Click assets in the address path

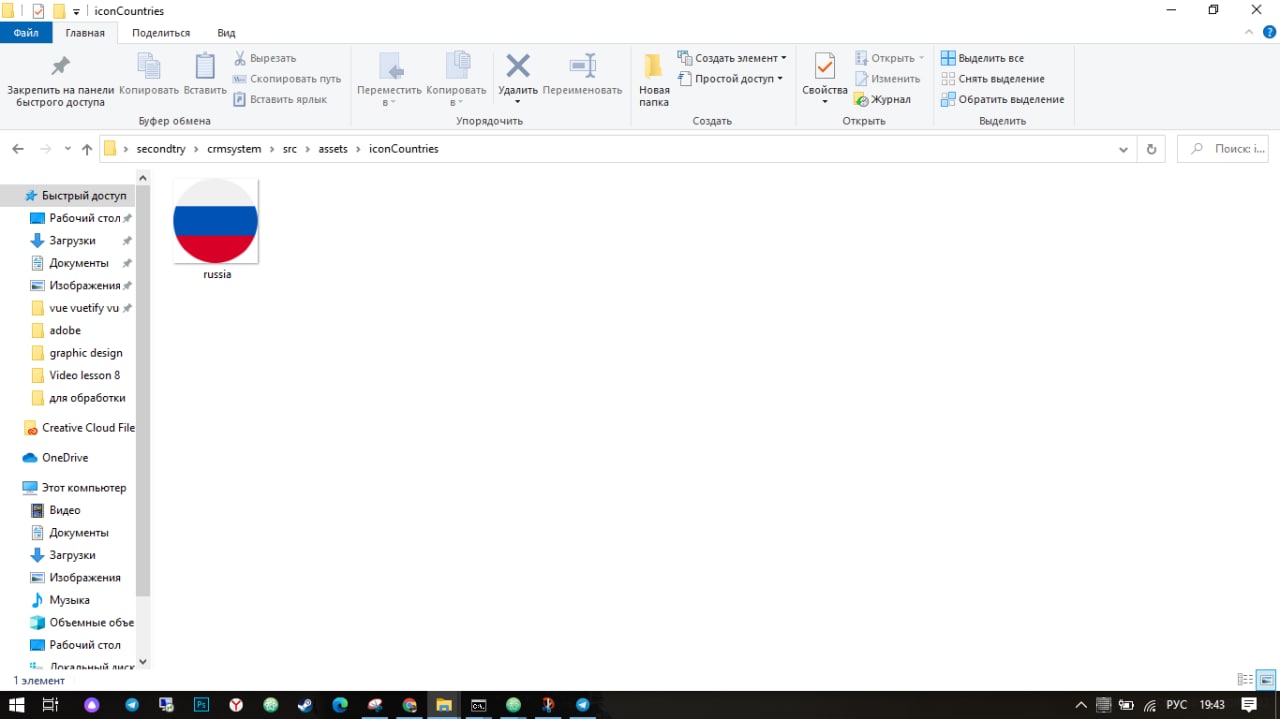333,149
